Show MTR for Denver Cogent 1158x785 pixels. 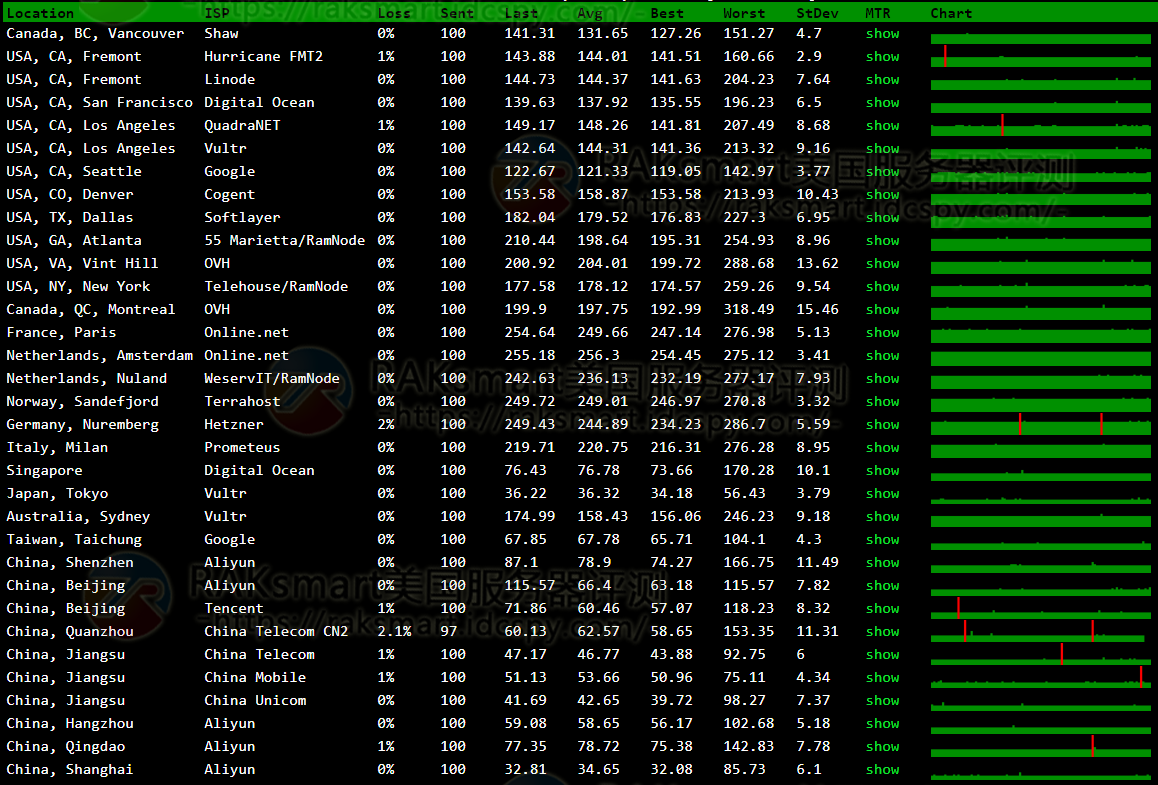point(883,195)
